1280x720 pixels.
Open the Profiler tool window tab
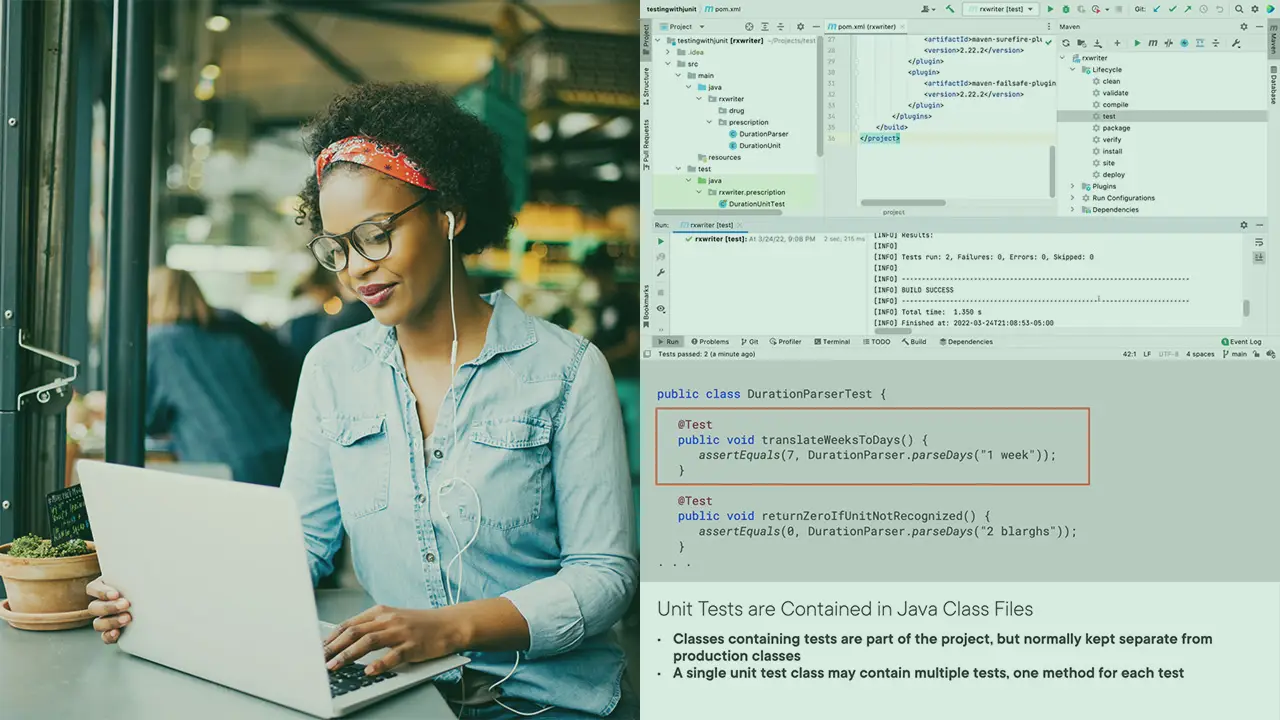pyautogui.click(x=785, y=342)
